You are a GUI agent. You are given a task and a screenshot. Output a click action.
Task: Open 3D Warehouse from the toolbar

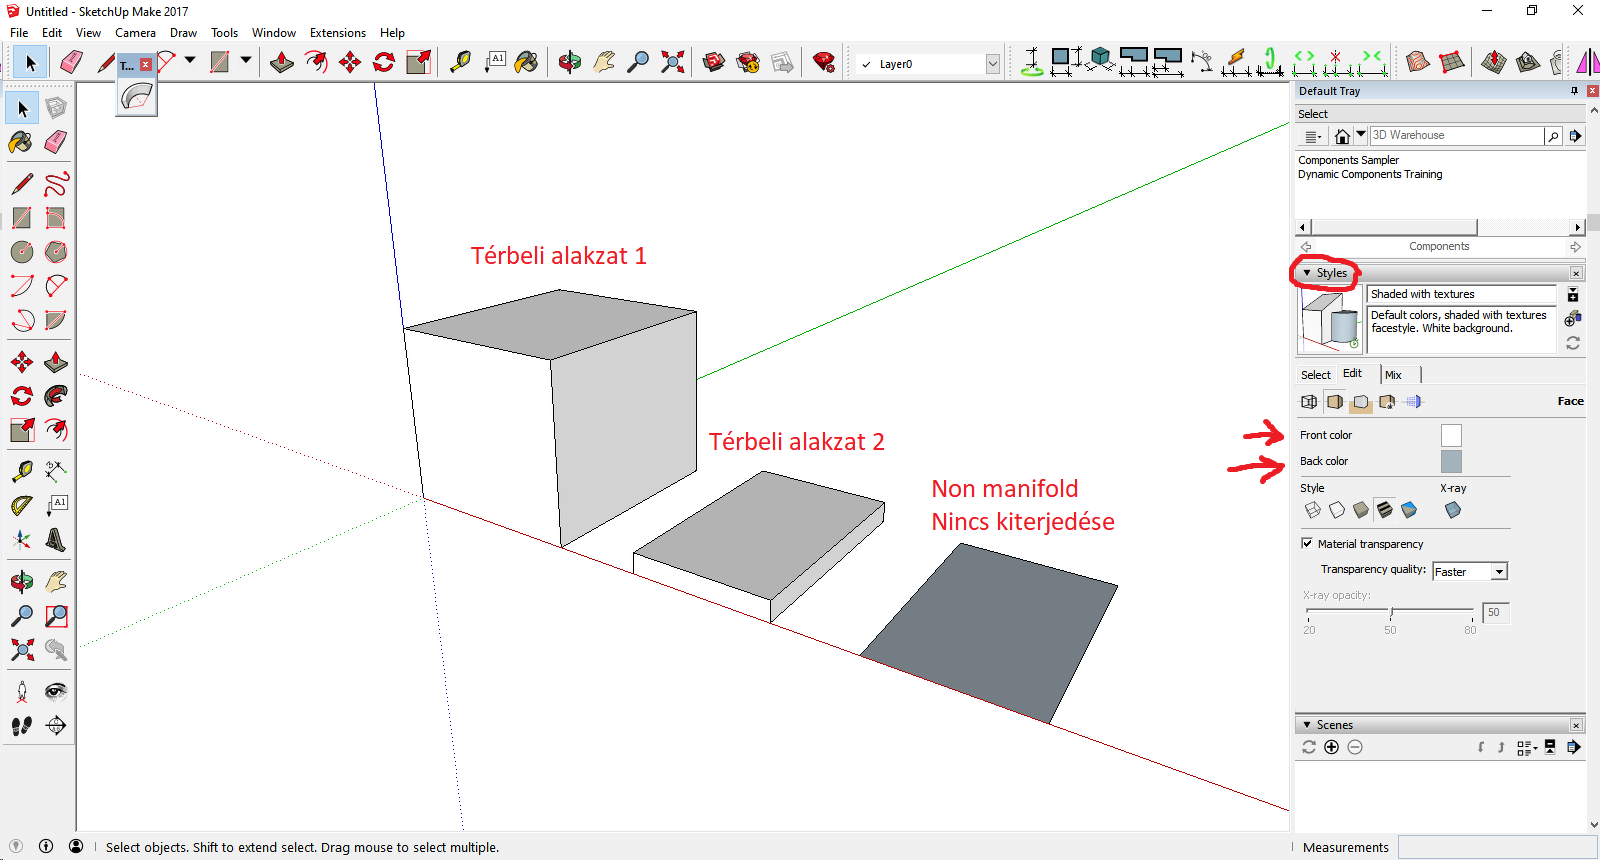[714, 63]
